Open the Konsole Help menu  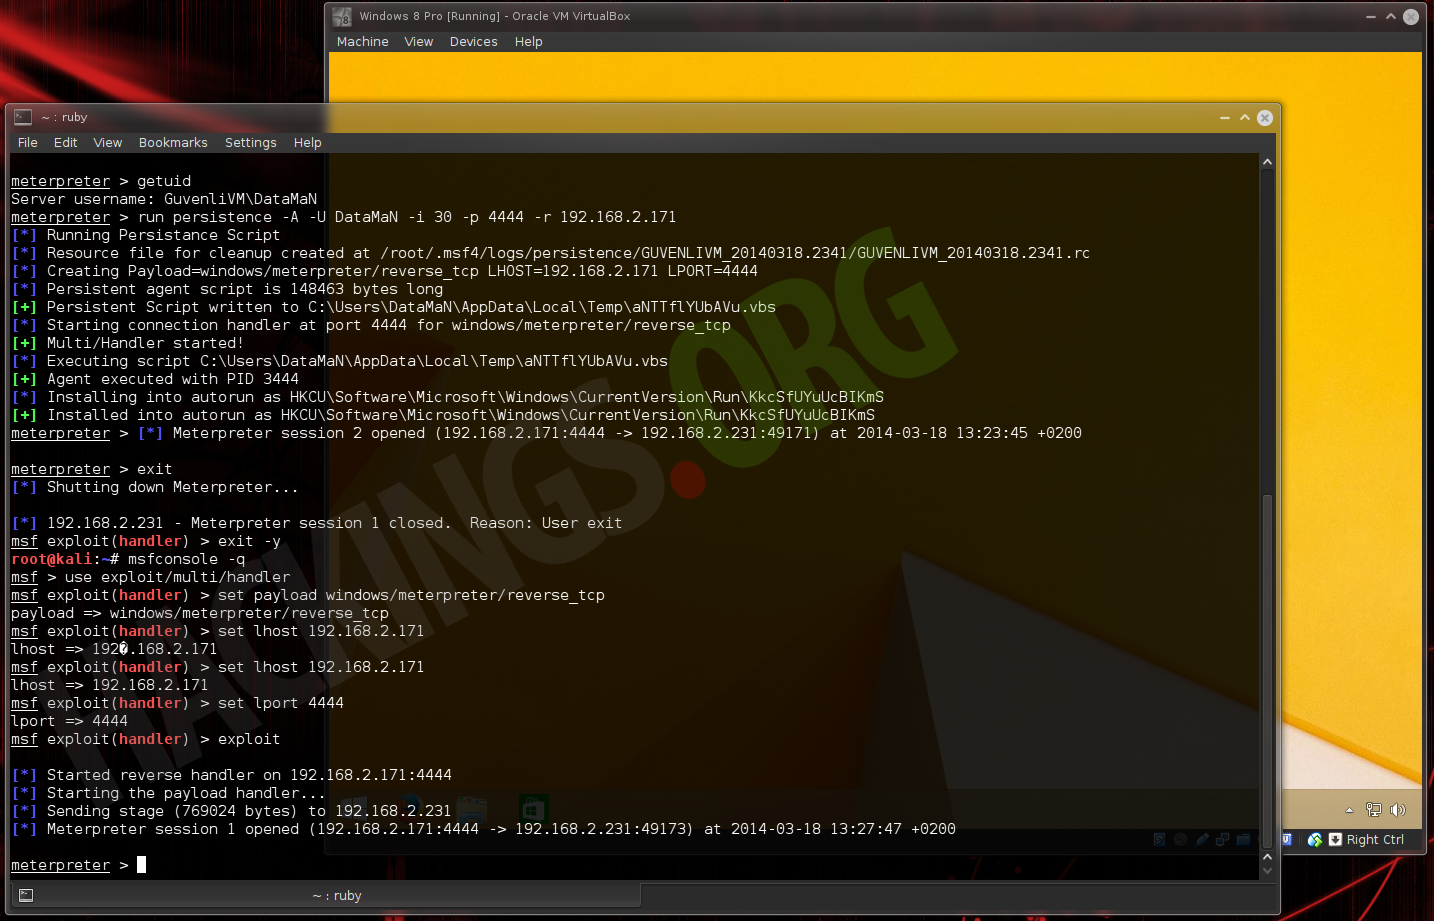click(308, 143)
